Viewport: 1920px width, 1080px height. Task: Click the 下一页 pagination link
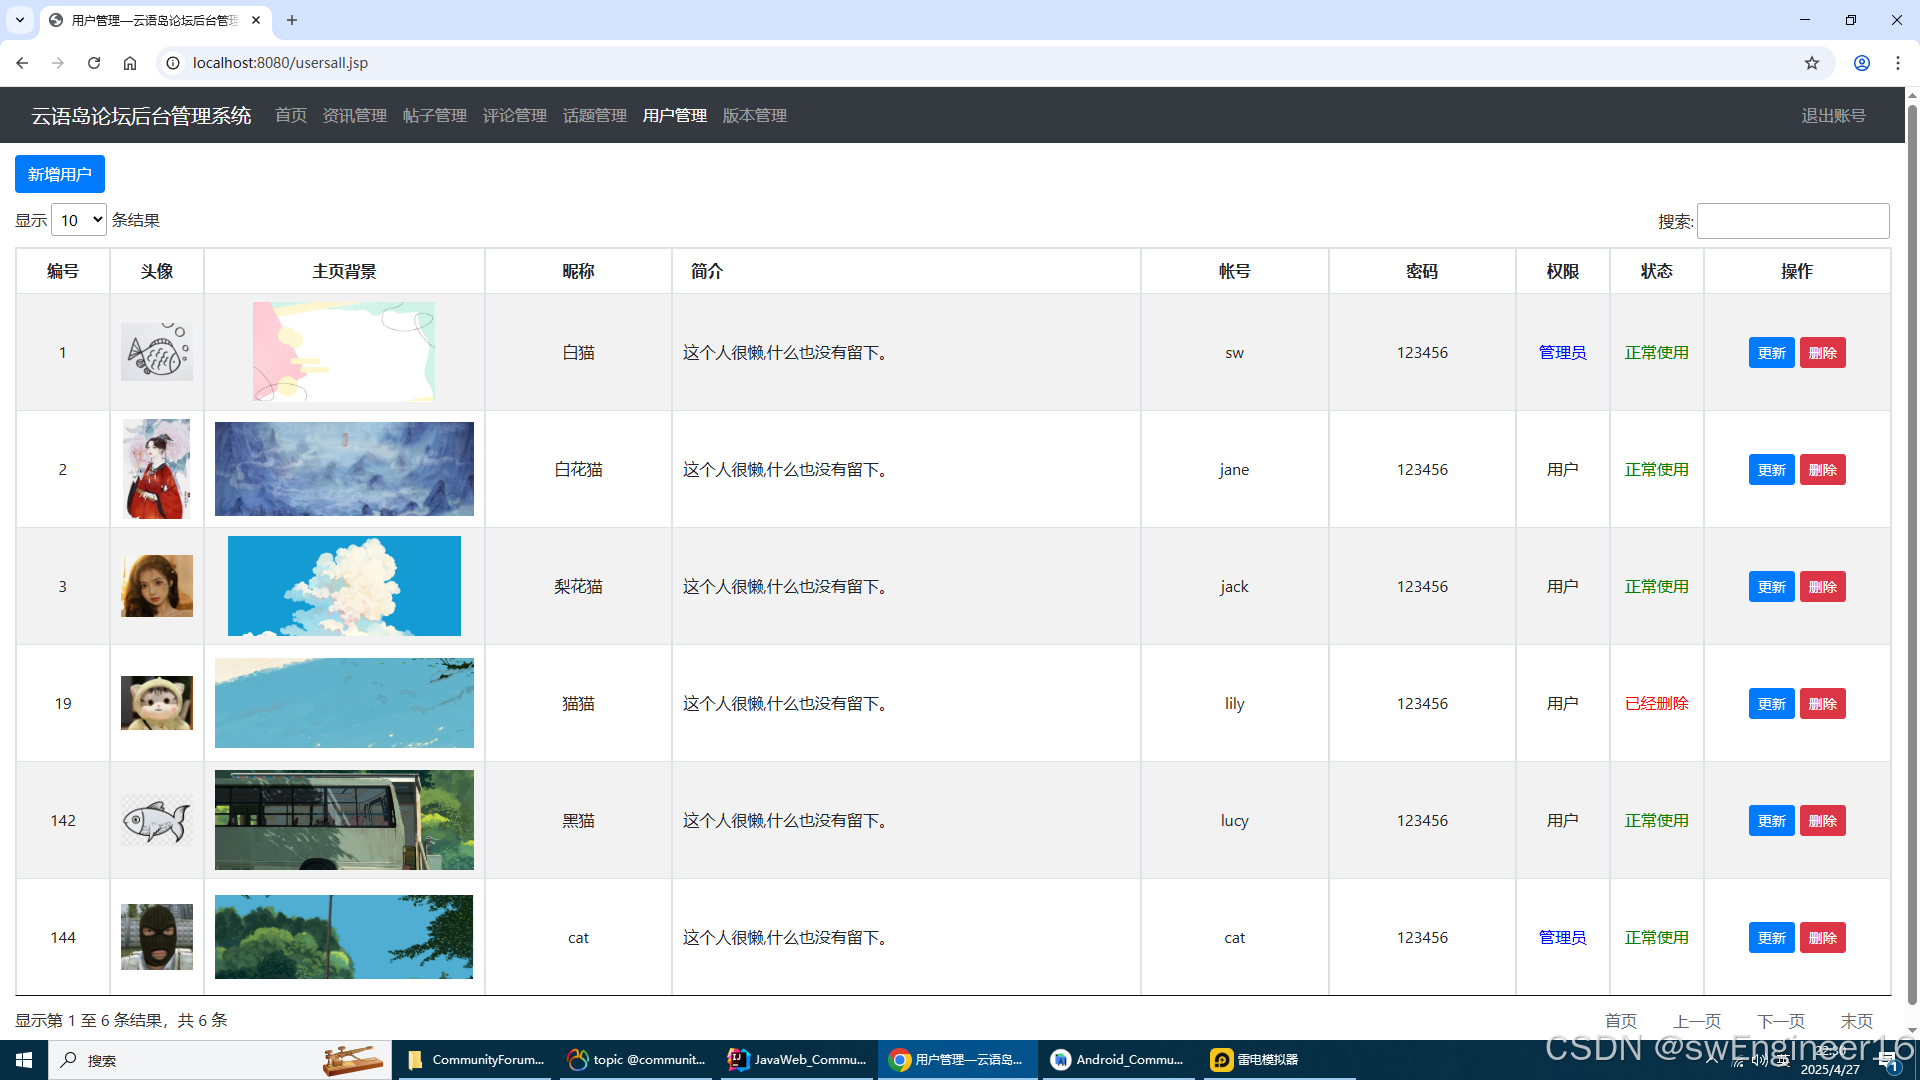(1781, 1021)
